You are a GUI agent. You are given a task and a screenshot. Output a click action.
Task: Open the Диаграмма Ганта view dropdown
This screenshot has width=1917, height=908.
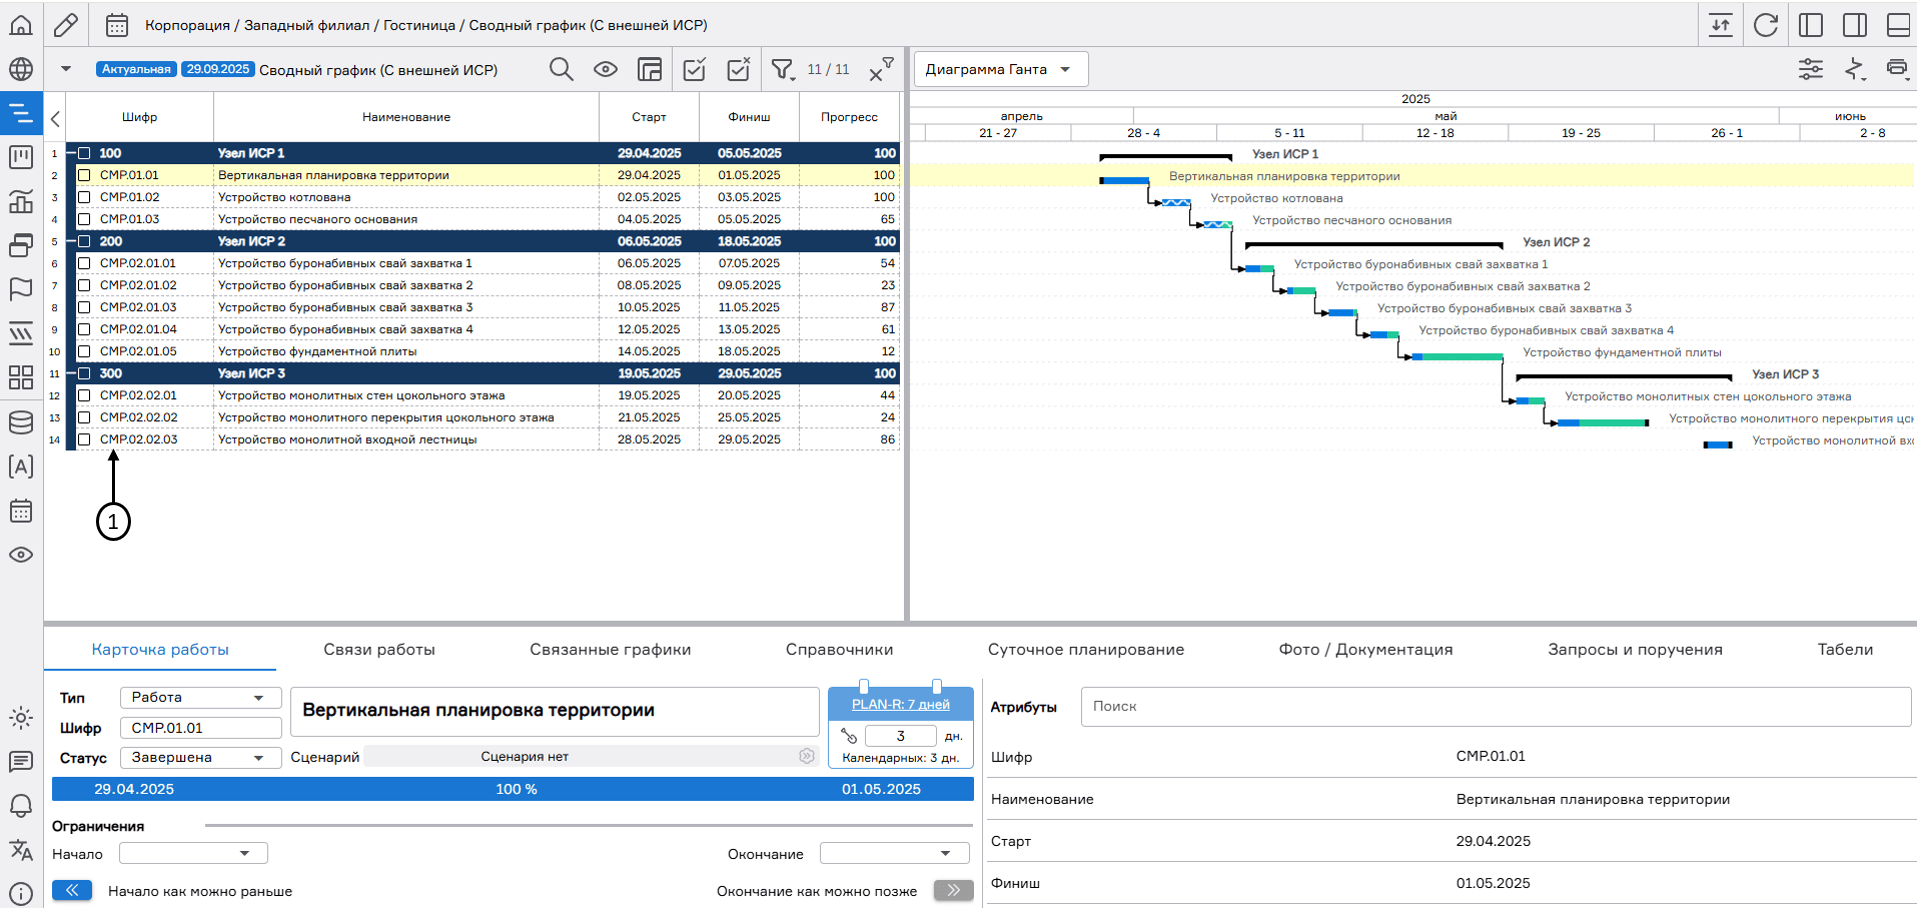pos(1000,69)
